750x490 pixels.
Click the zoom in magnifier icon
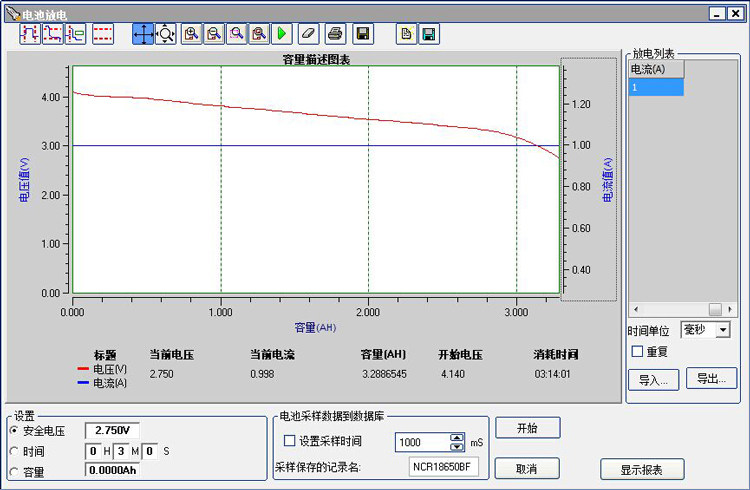[x=191, y=33]
